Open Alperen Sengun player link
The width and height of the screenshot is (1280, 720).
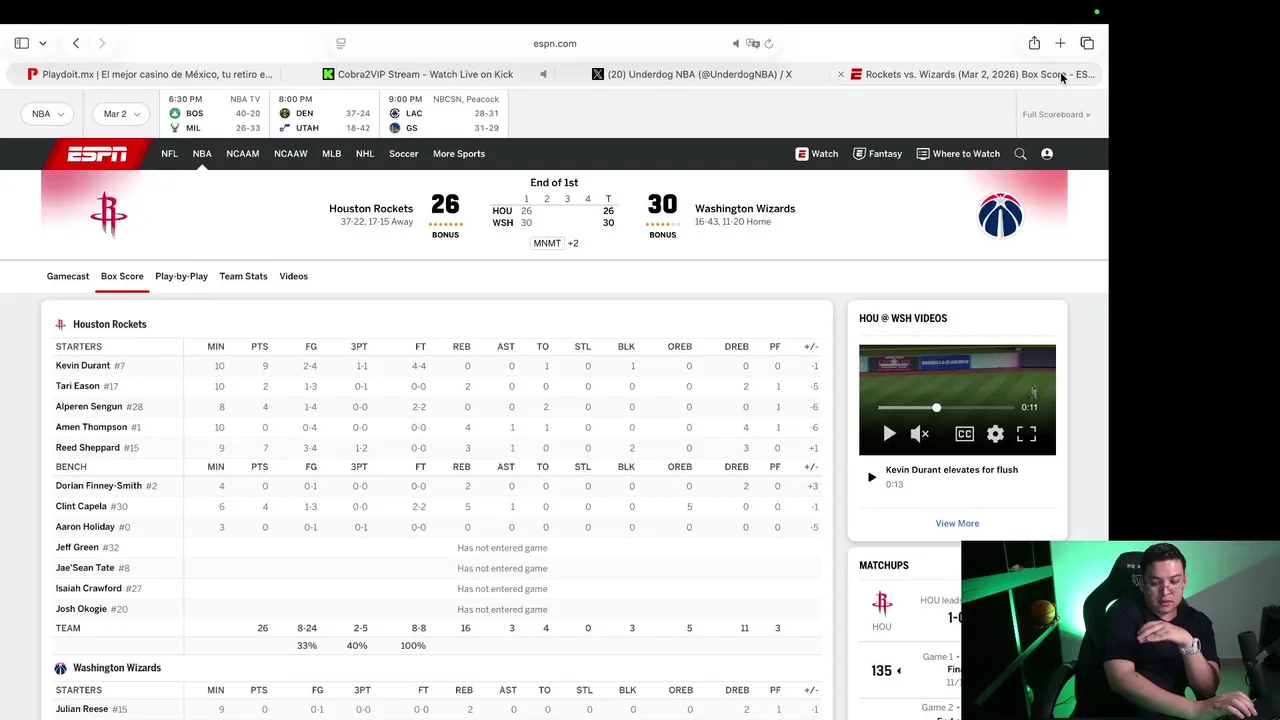(89, 407)
